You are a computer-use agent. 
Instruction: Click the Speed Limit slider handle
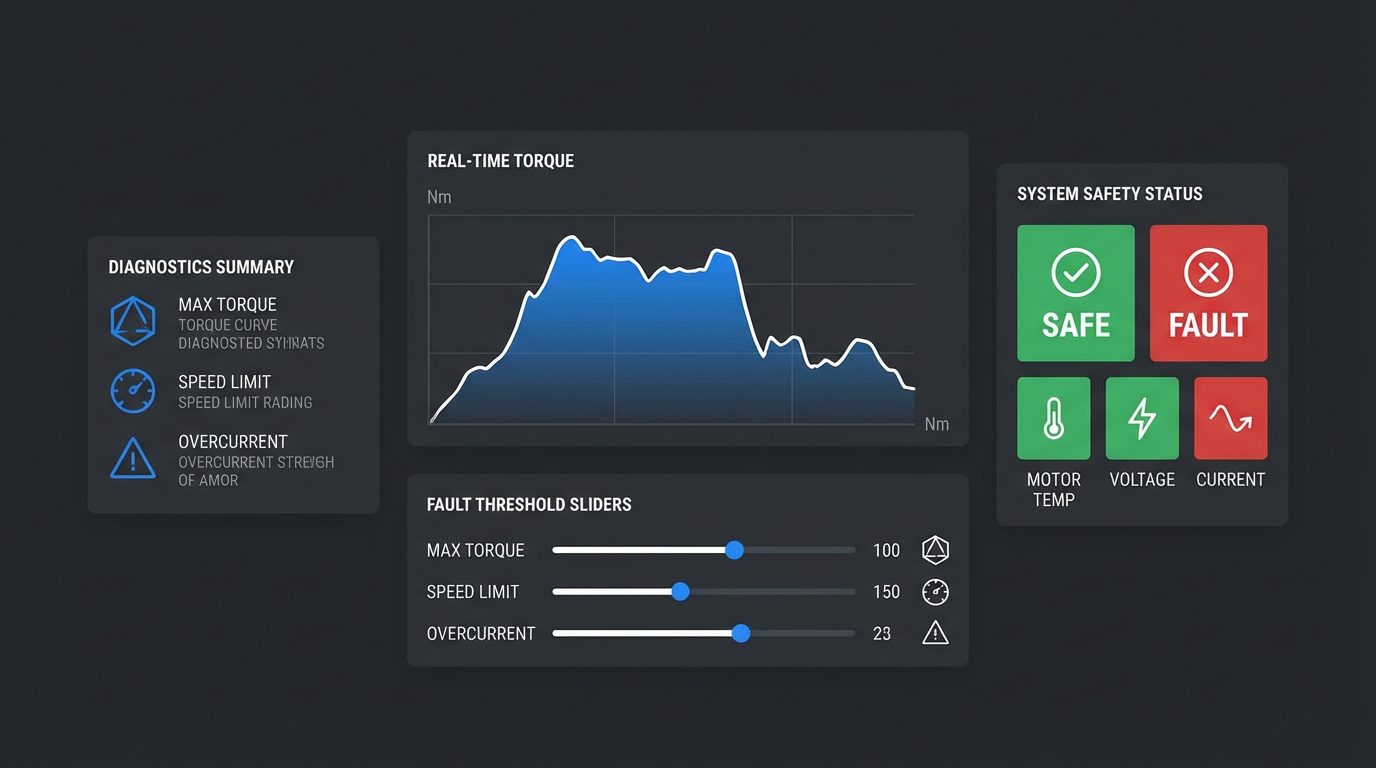[680, 591]
